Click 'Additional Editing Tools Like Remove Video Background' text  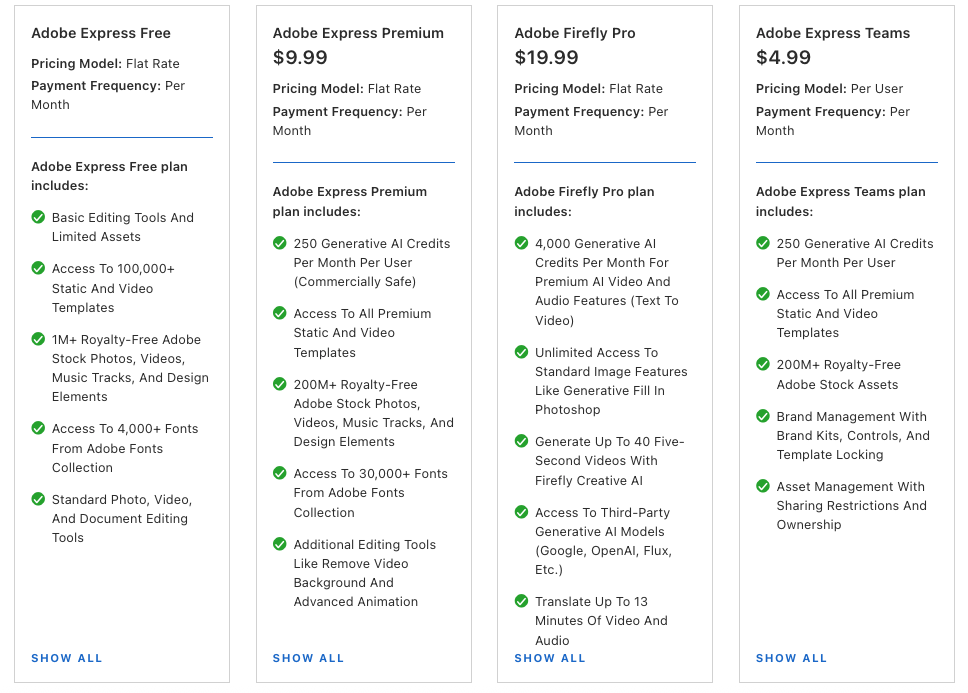(365, 573)
